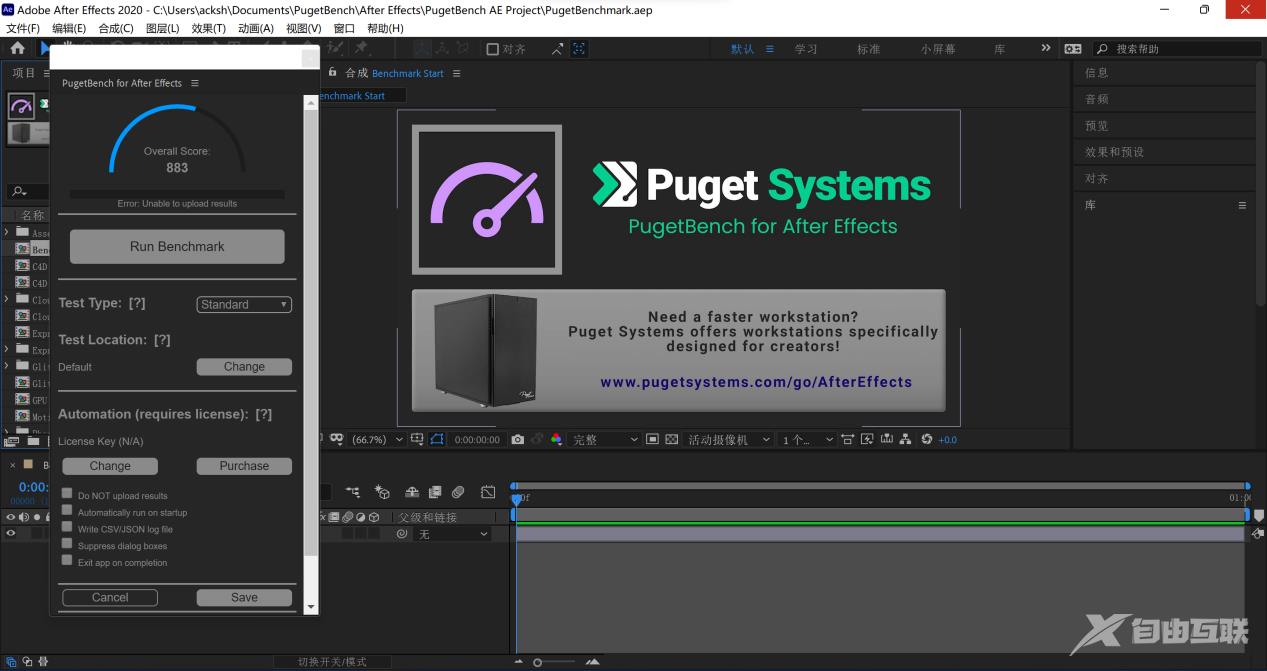Click the workspace sync settings icon
Screen dimensions: 1267x671
(x=1073, y=48)
